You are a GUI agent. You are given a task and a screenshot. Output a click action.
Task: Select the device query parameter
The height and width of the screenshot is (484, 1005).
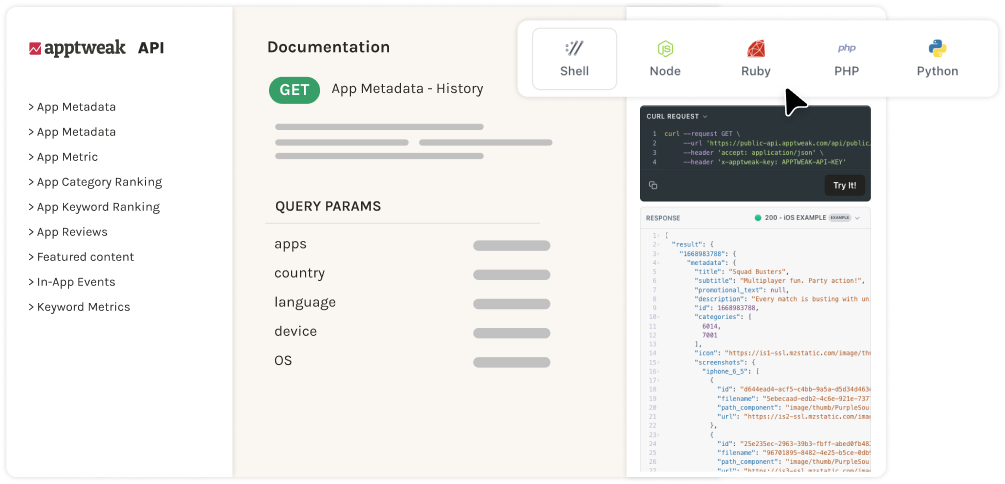click(295, 331)
